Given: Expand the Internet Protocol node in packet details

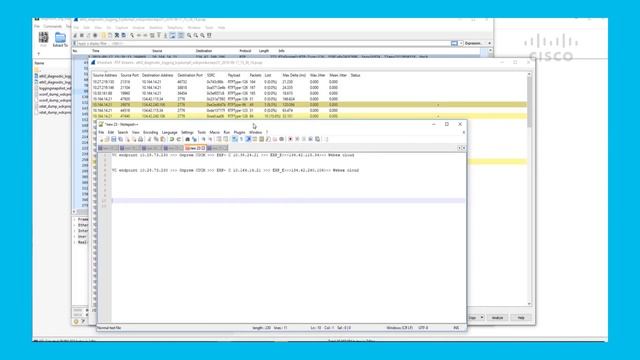Looking at the screenshot, I should coord(75,231).
